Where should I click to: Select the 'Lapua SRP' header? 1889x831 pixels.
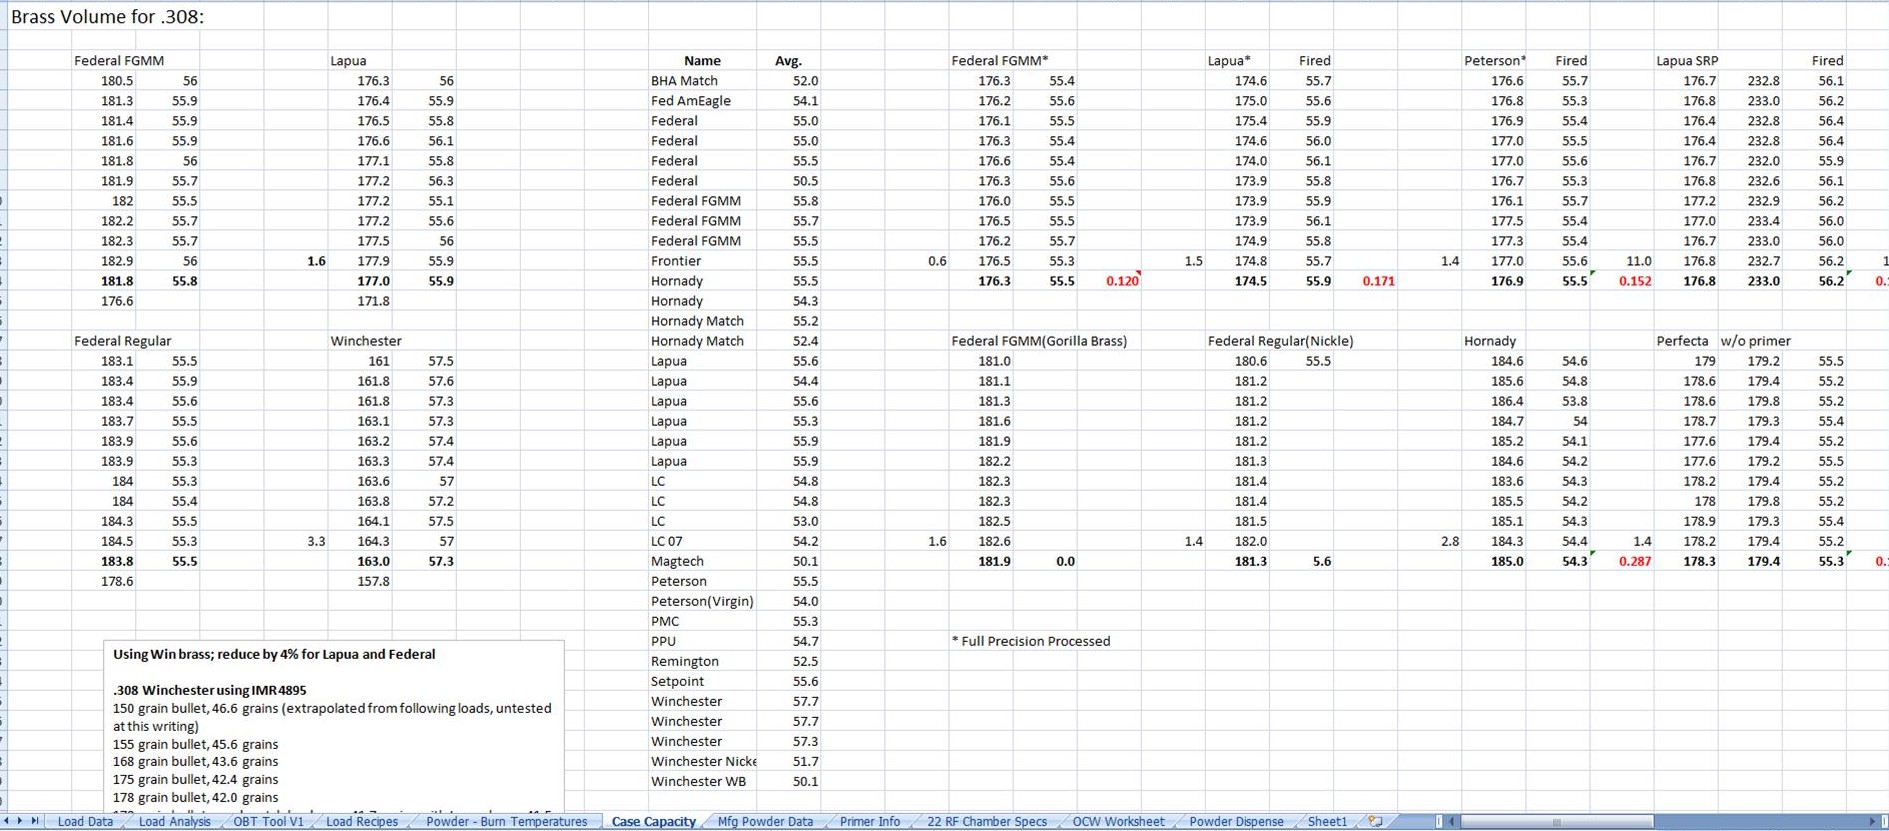click(x=1687, y=61)
